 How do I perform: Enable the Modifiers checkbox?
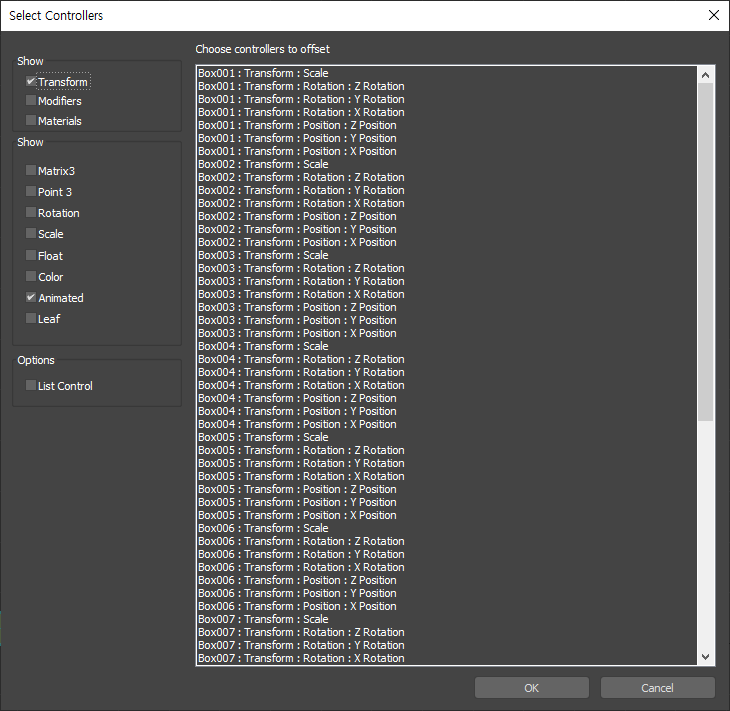(x=31, y=101)
